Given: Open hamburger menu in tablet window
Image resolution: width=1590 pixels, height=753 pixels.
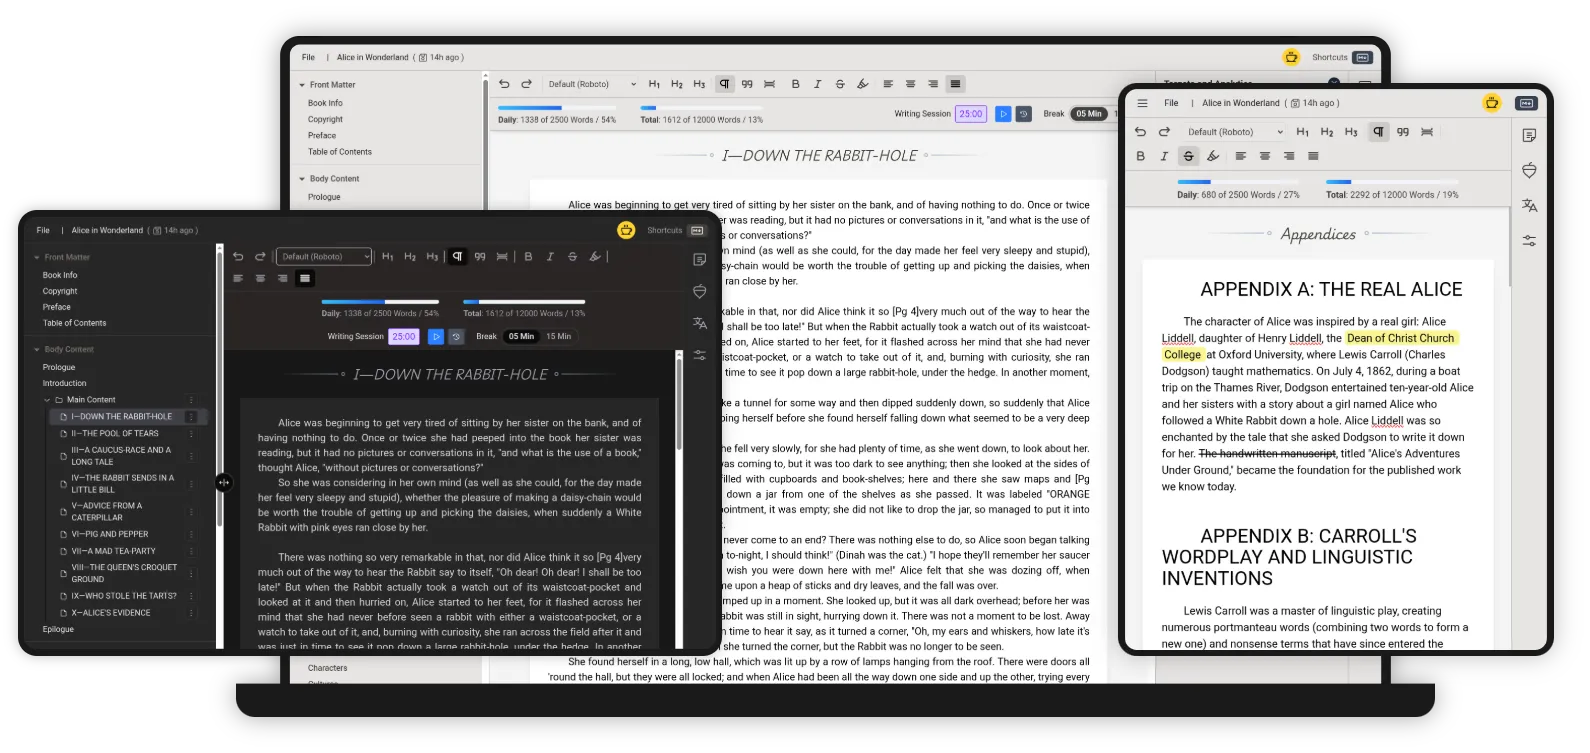Looking at the screenshot, I should tap(1142, 103).
